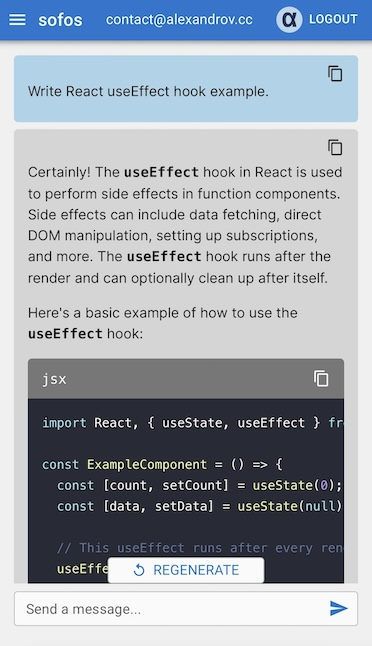
Task: Click the const ExampleComponent code line
Action: pyautogui.click(x=162, y=464)
